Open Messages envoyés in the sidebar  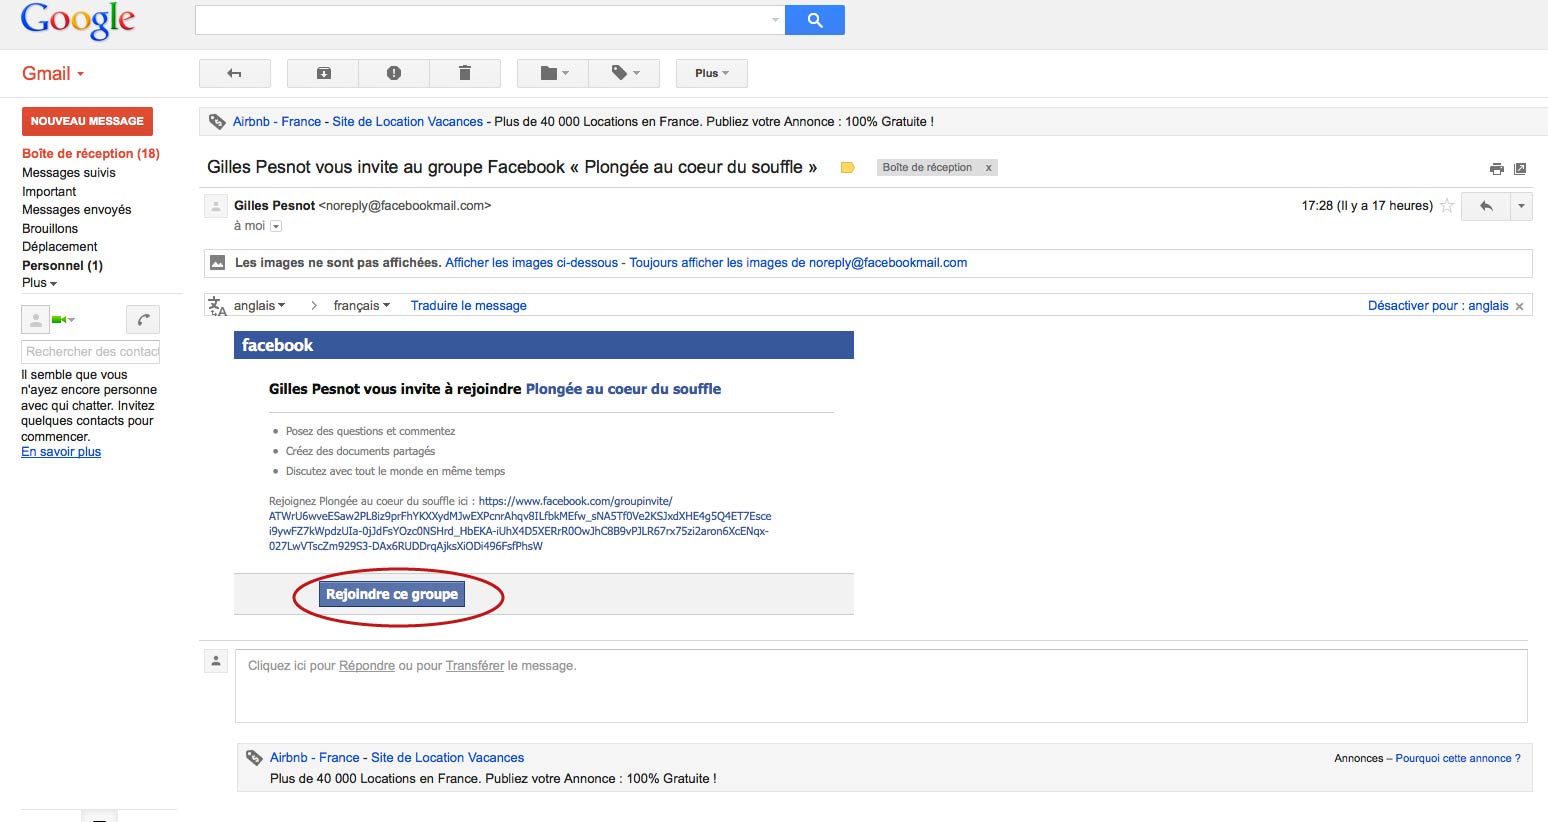pos(77,210)
